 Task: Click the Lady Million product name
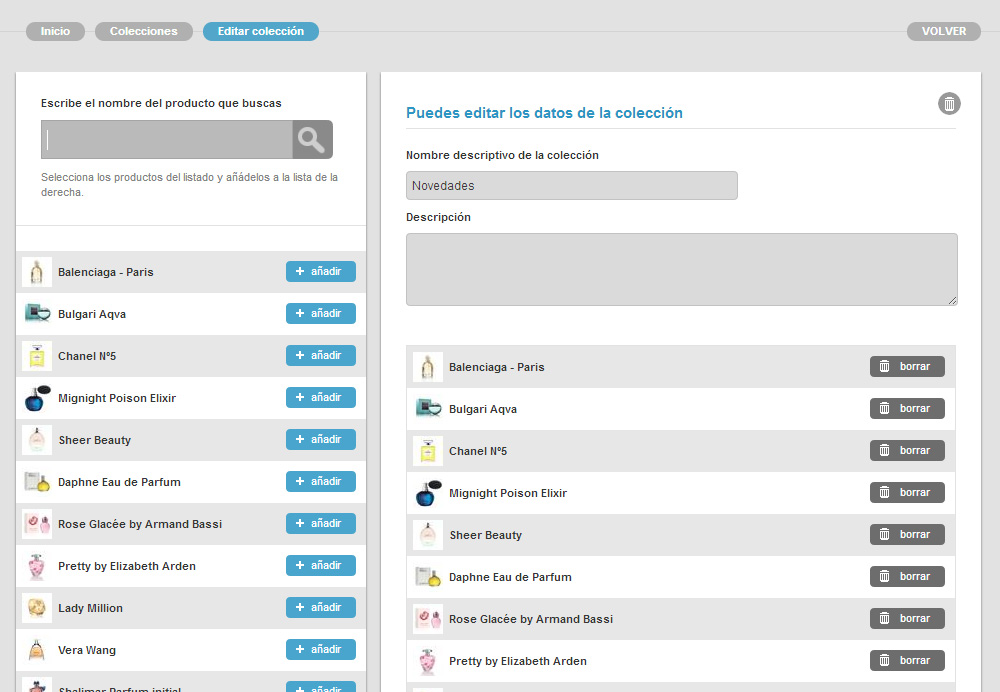91,608
